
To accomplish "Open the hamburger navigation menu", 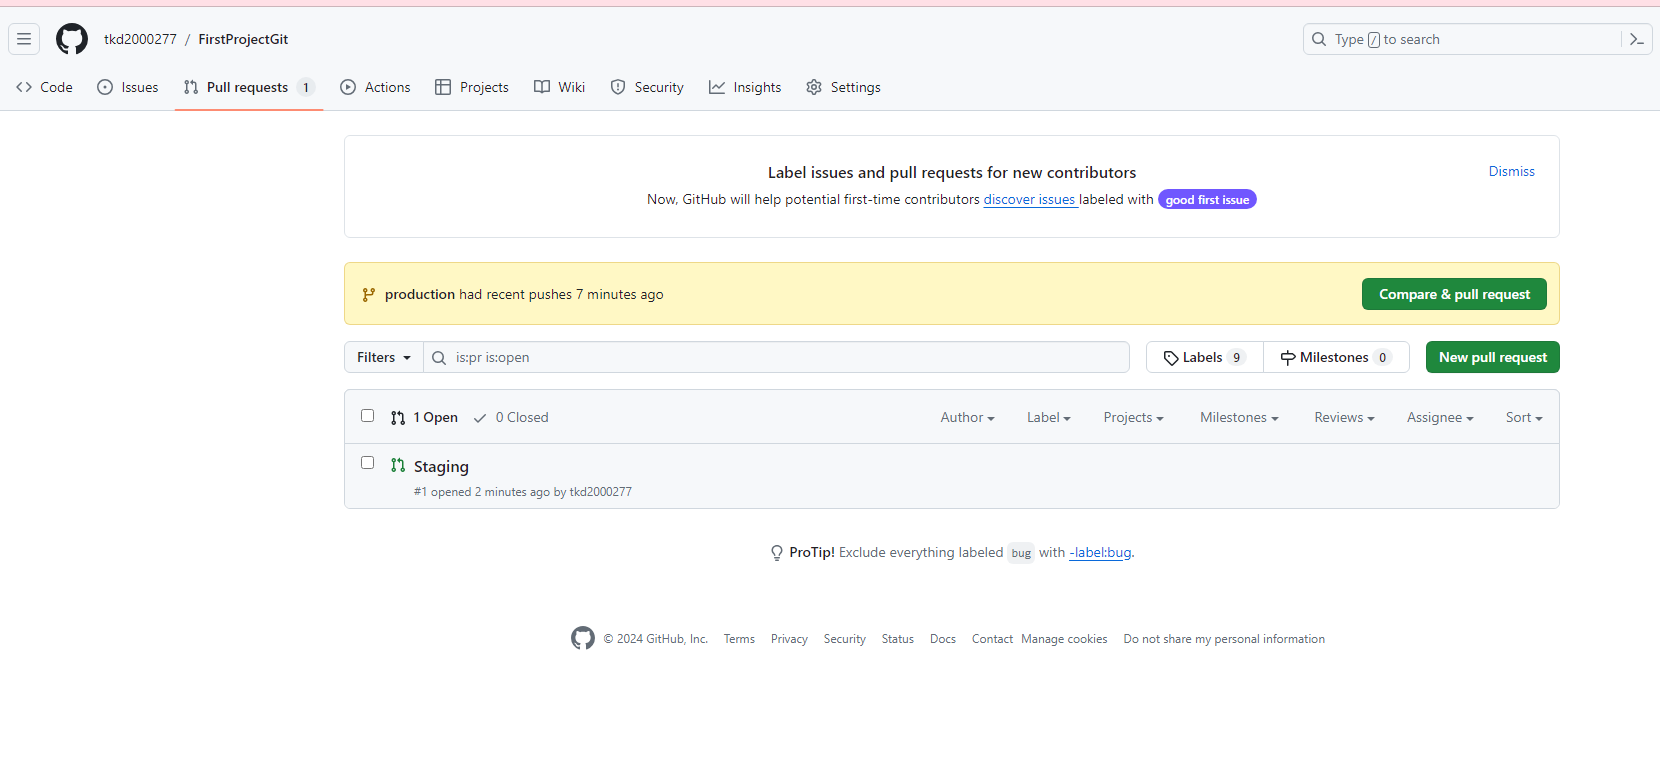I will (x=24, y=39).
